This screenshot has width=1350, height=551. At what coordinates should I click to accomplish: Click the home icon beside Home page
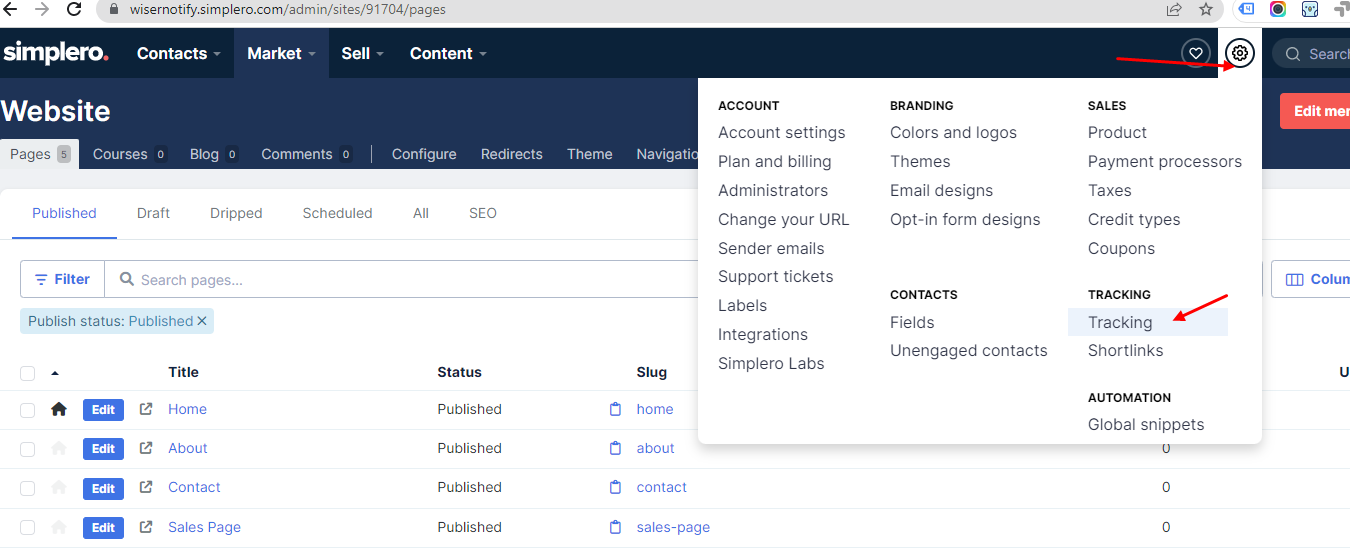[x=59, y=409]
